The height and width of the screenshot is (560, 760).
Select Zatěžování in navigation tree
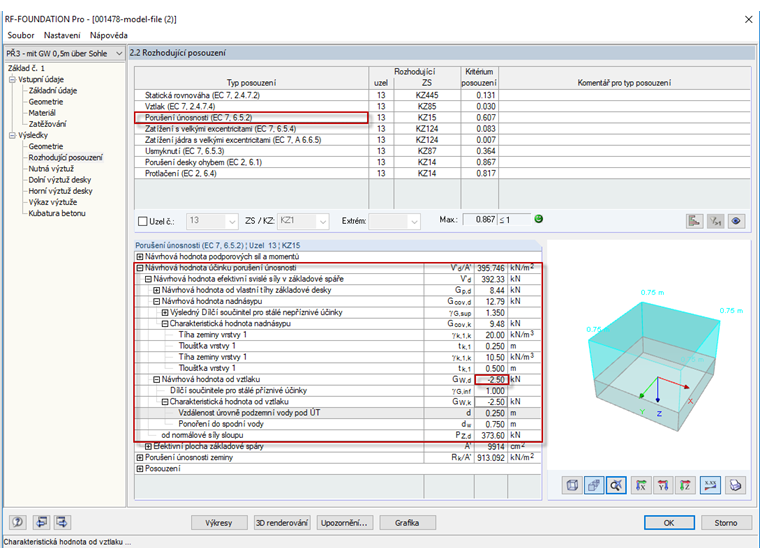pos(47,124)
